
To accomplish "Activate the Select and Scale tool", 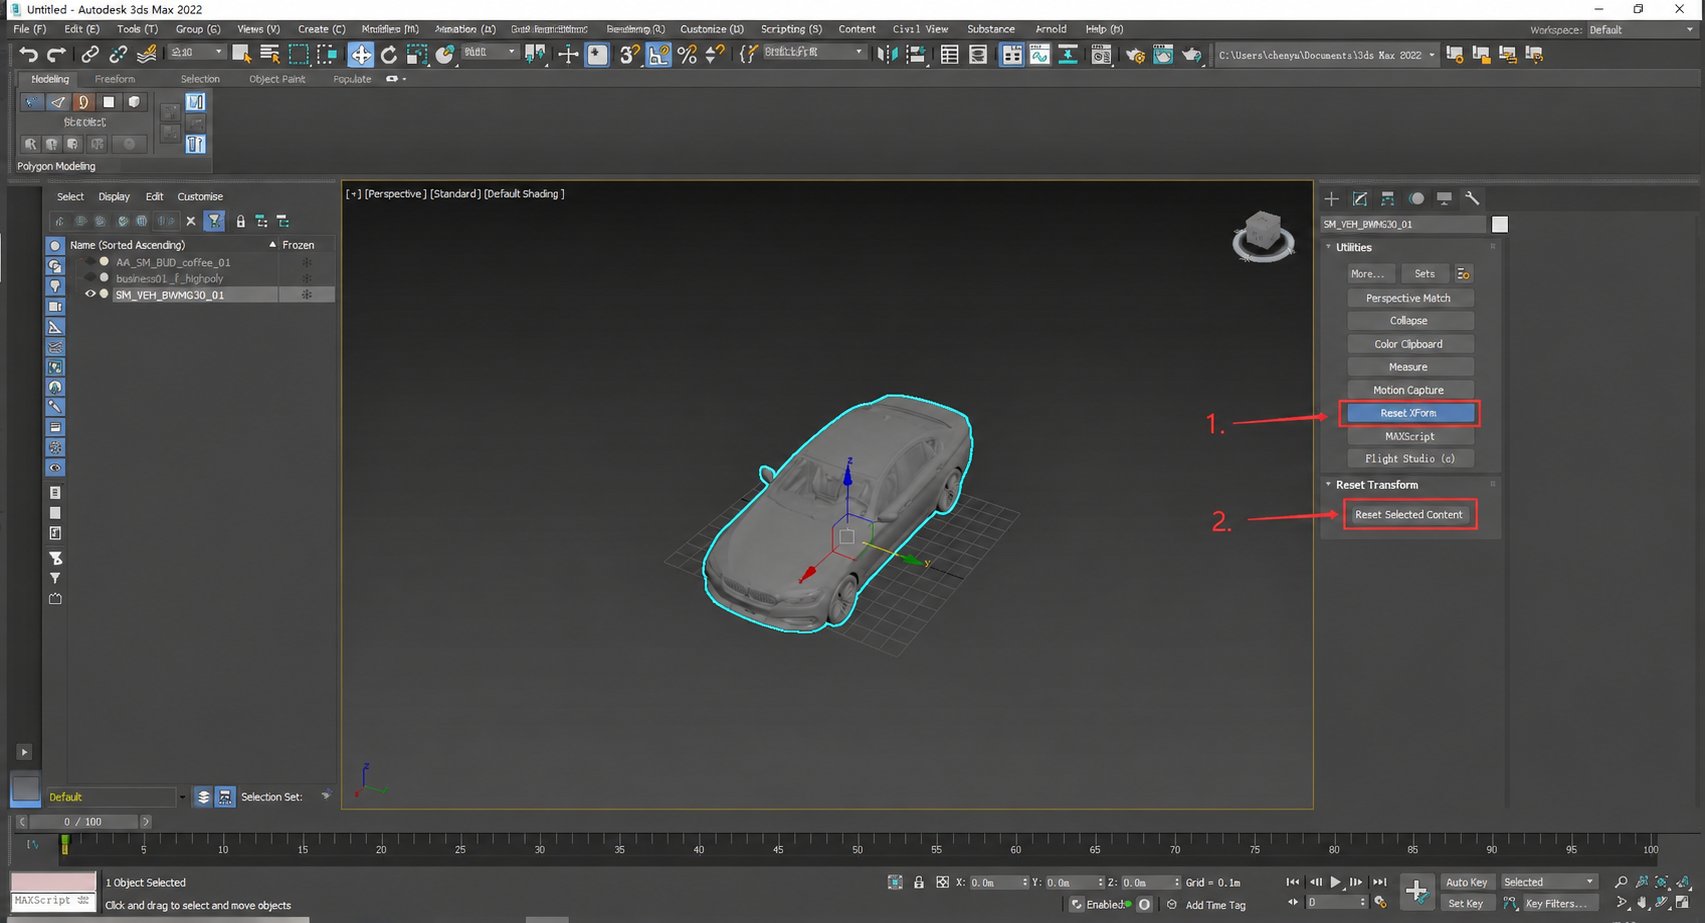I will [417, 54].
